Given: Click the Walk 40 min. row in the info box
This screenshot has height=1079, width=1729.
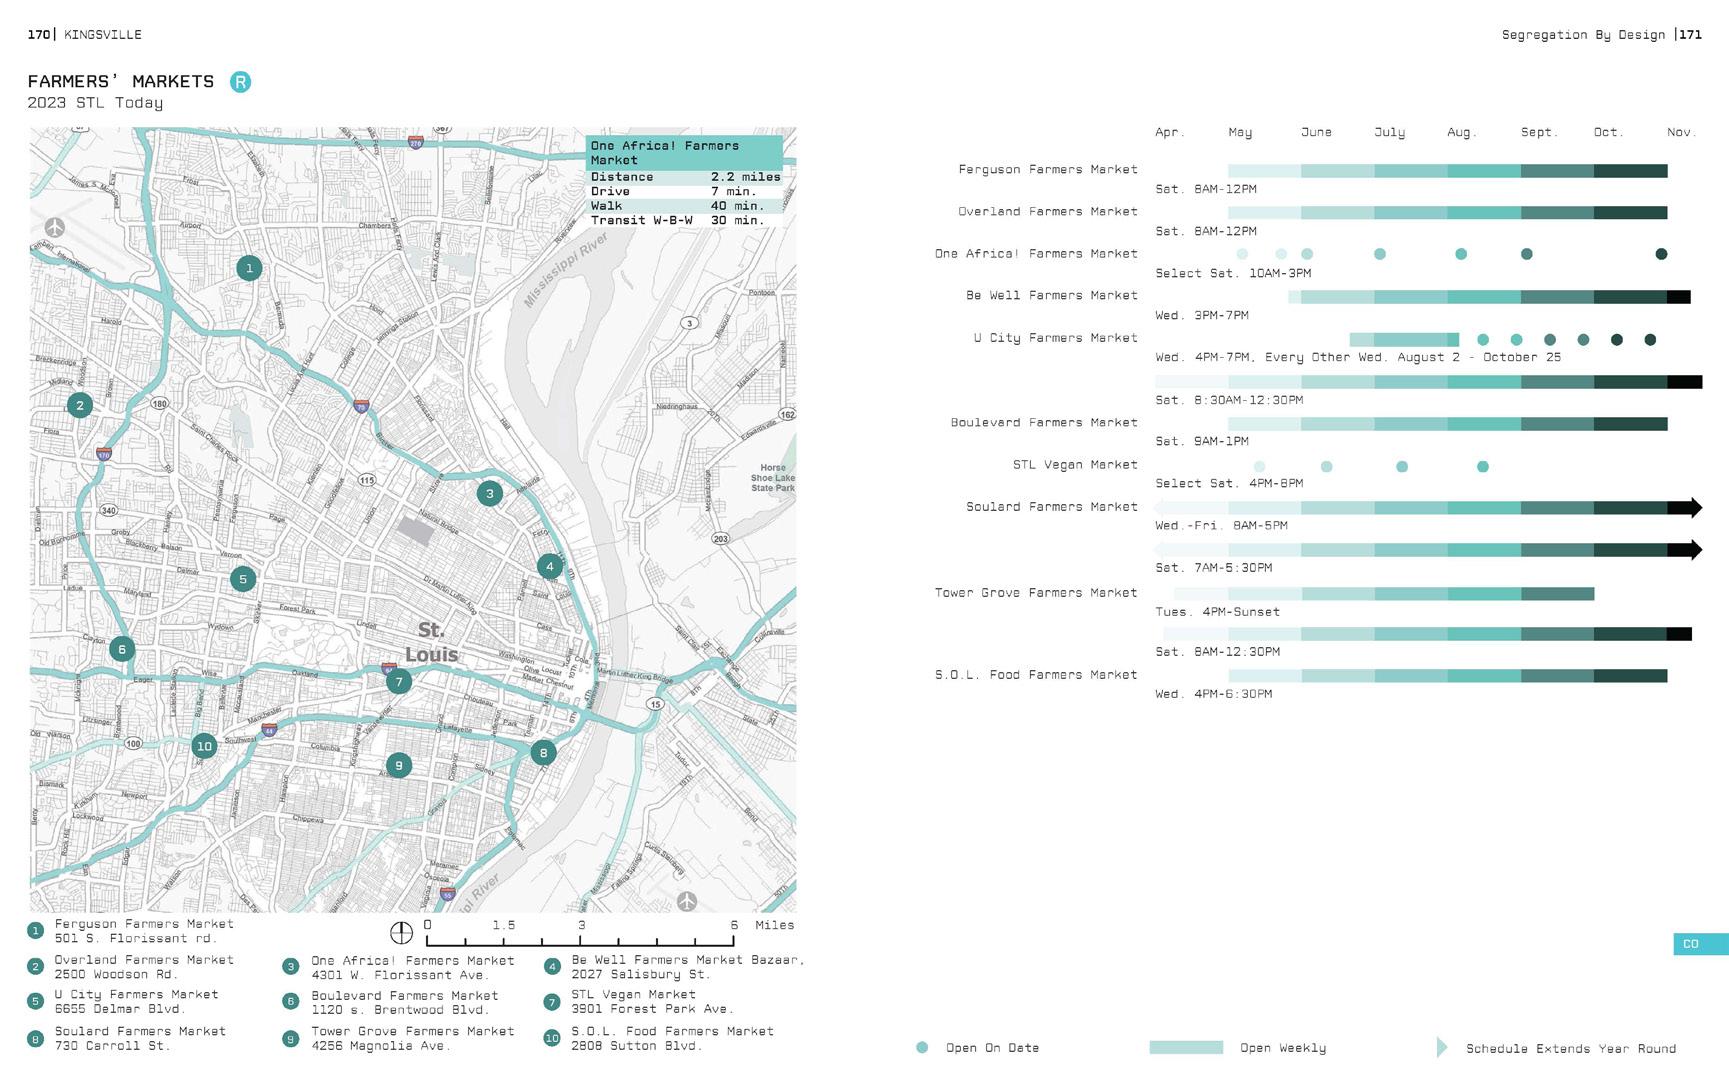Looking at the screenshot, I should 685,205.
